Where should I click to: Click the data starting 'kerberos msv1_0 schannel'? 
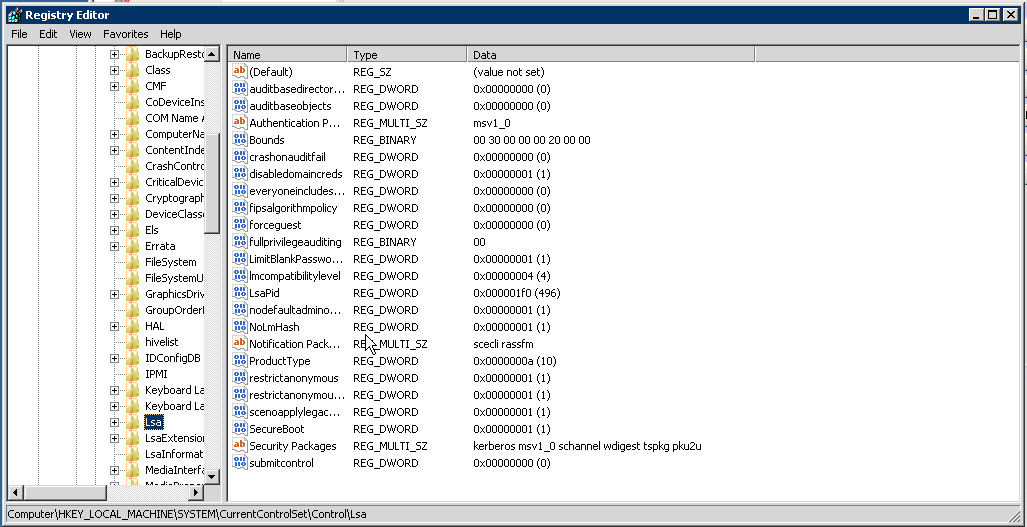coord(588,446)
